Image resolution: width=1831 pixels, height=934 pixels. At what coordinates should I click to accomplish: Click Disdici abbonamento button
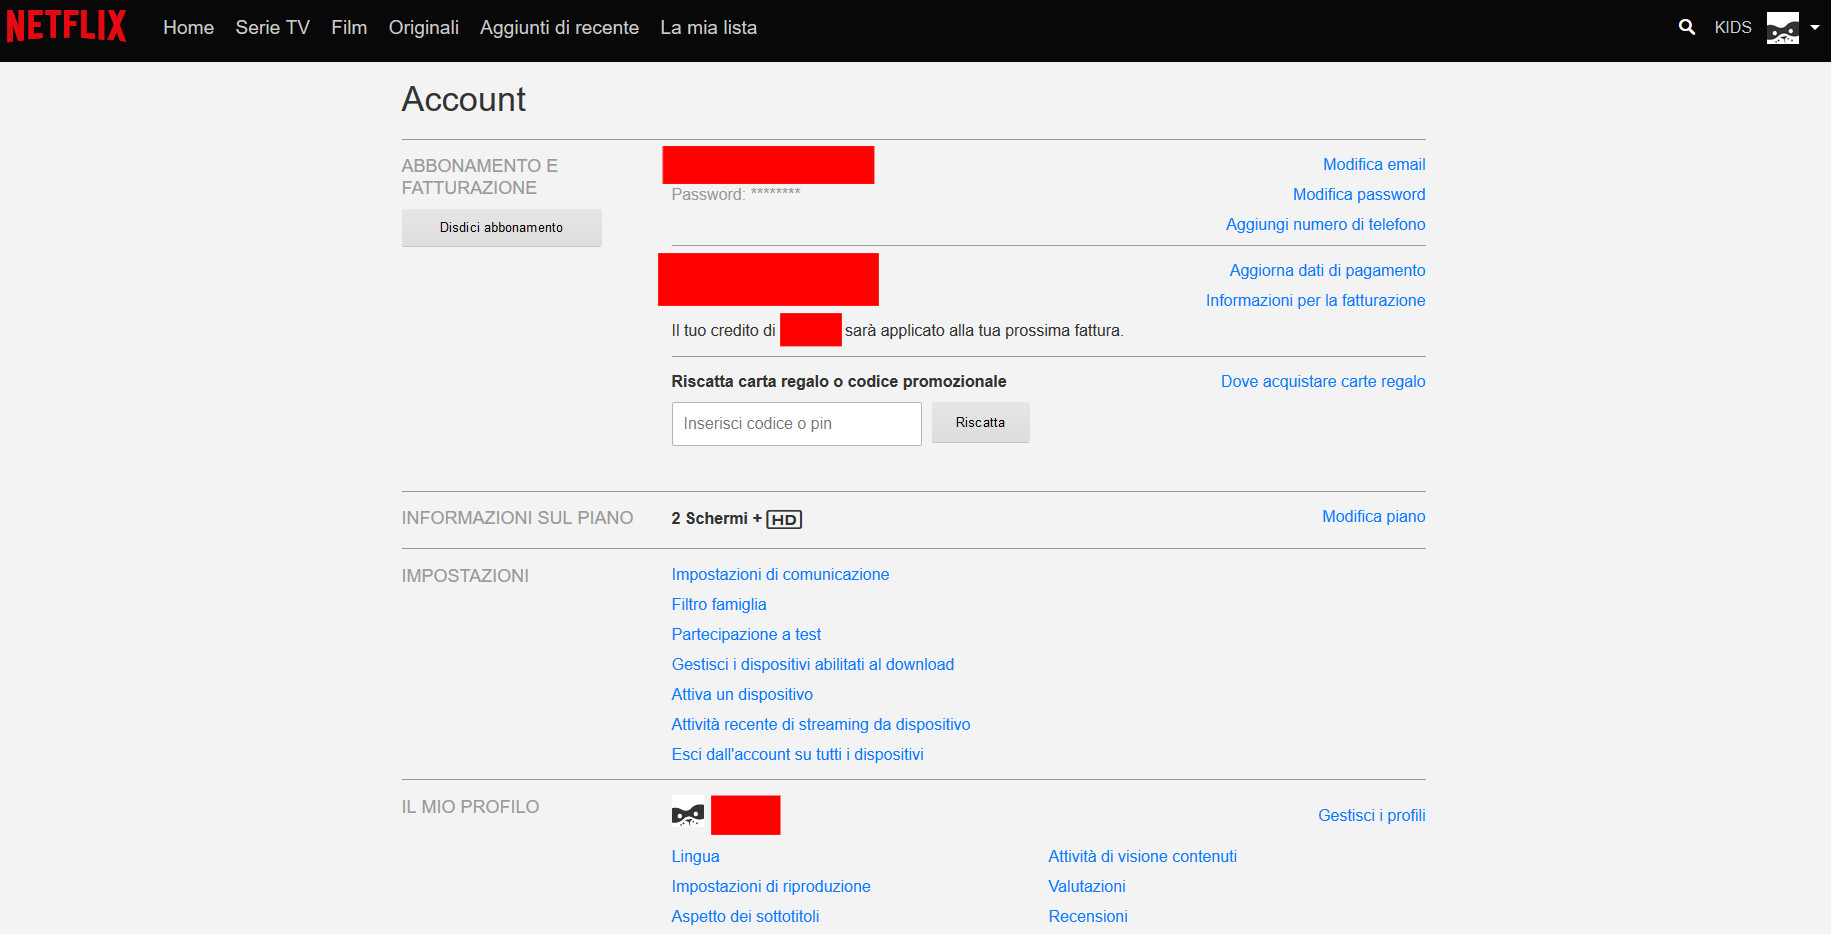pyautogui.click(x=501, y=227)
